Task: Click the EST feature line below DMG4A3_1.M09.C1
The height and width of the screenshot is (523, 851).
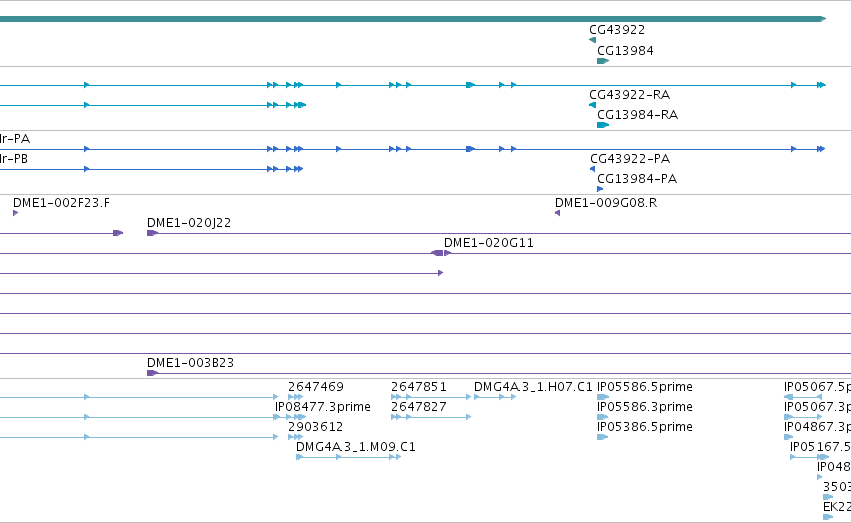Action: 348,457
